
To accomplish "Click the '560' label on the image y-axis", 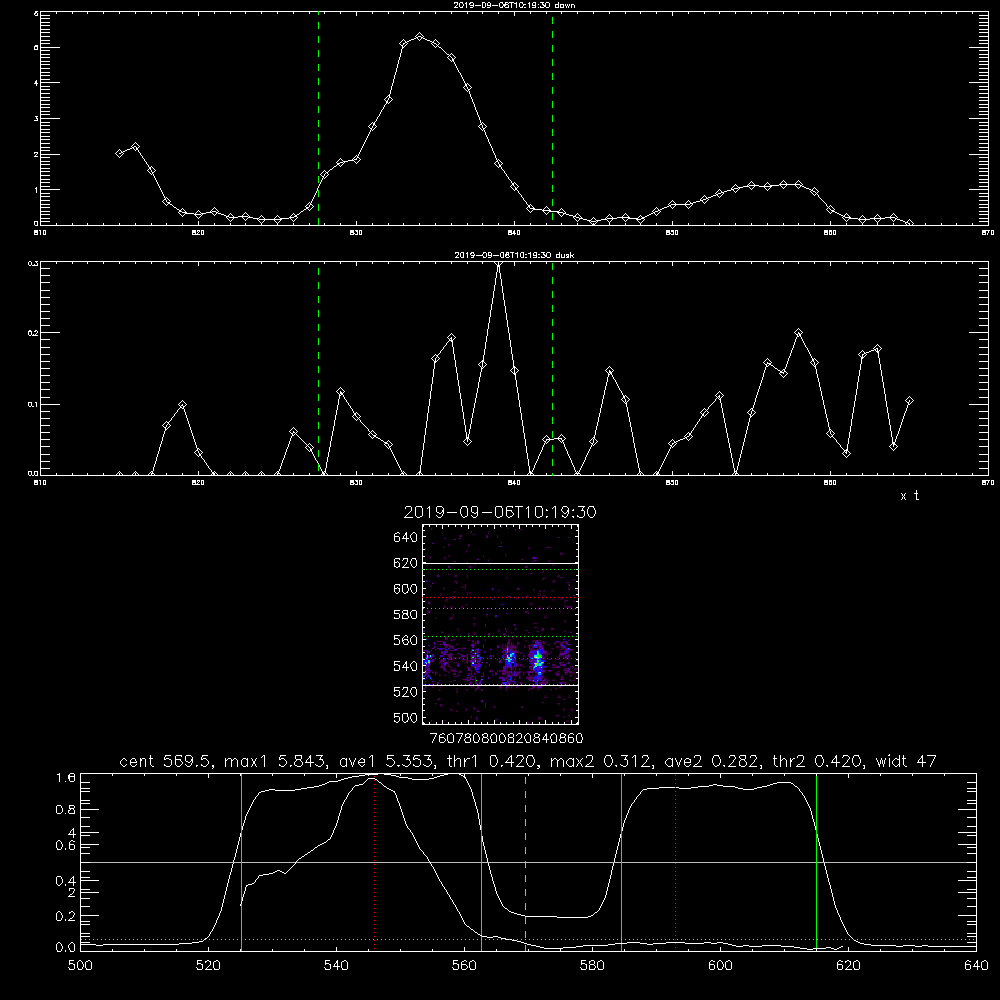I will pyautogui.click(x=406, y=640).
